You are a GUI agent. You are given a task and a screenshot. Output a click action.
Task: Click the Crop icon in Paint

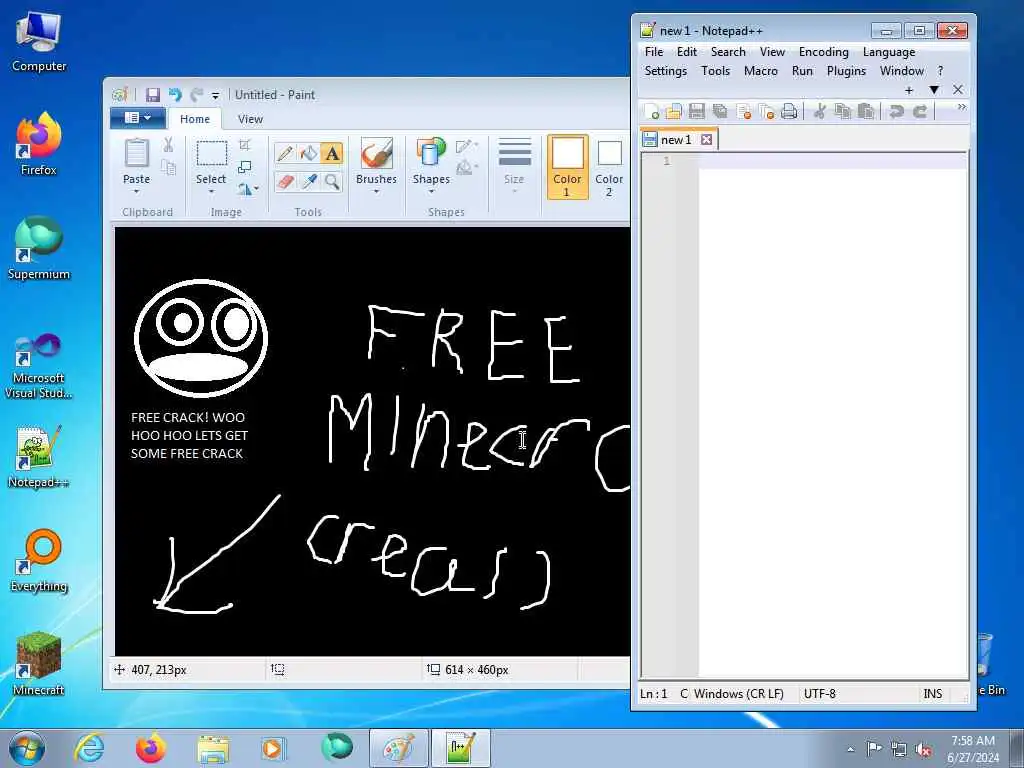coord(245,145)
